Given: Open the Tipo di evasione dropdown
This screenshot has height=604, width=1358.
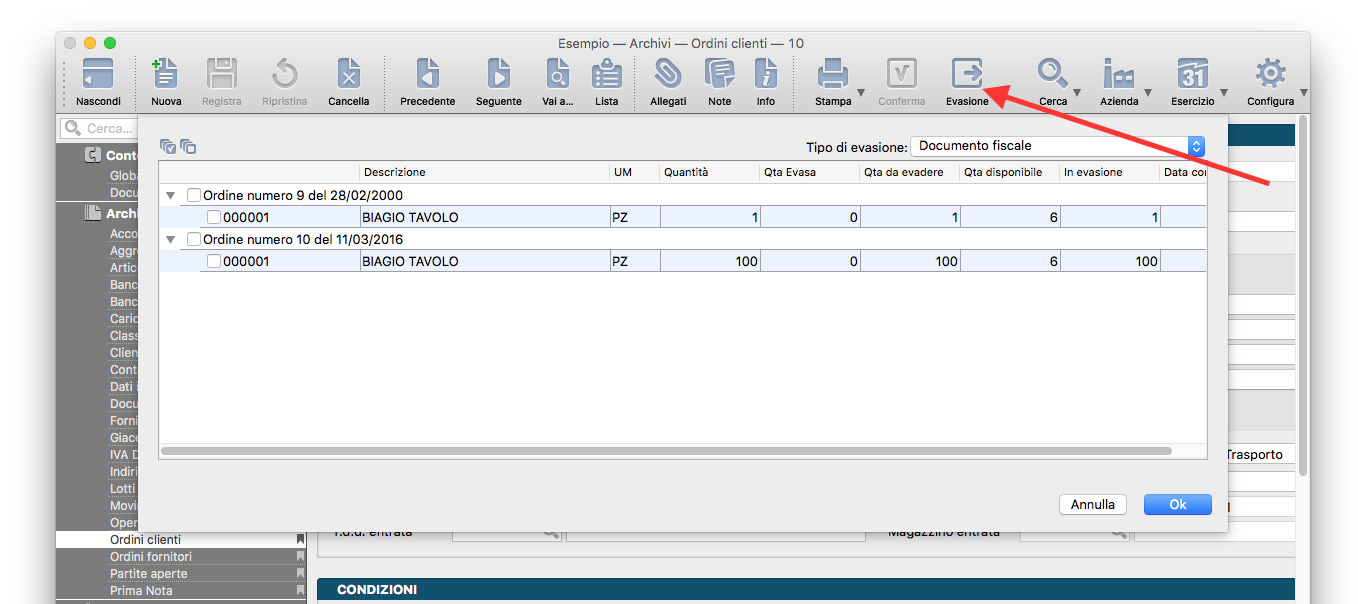Looking at the screenshot, I should [1057, 146].
